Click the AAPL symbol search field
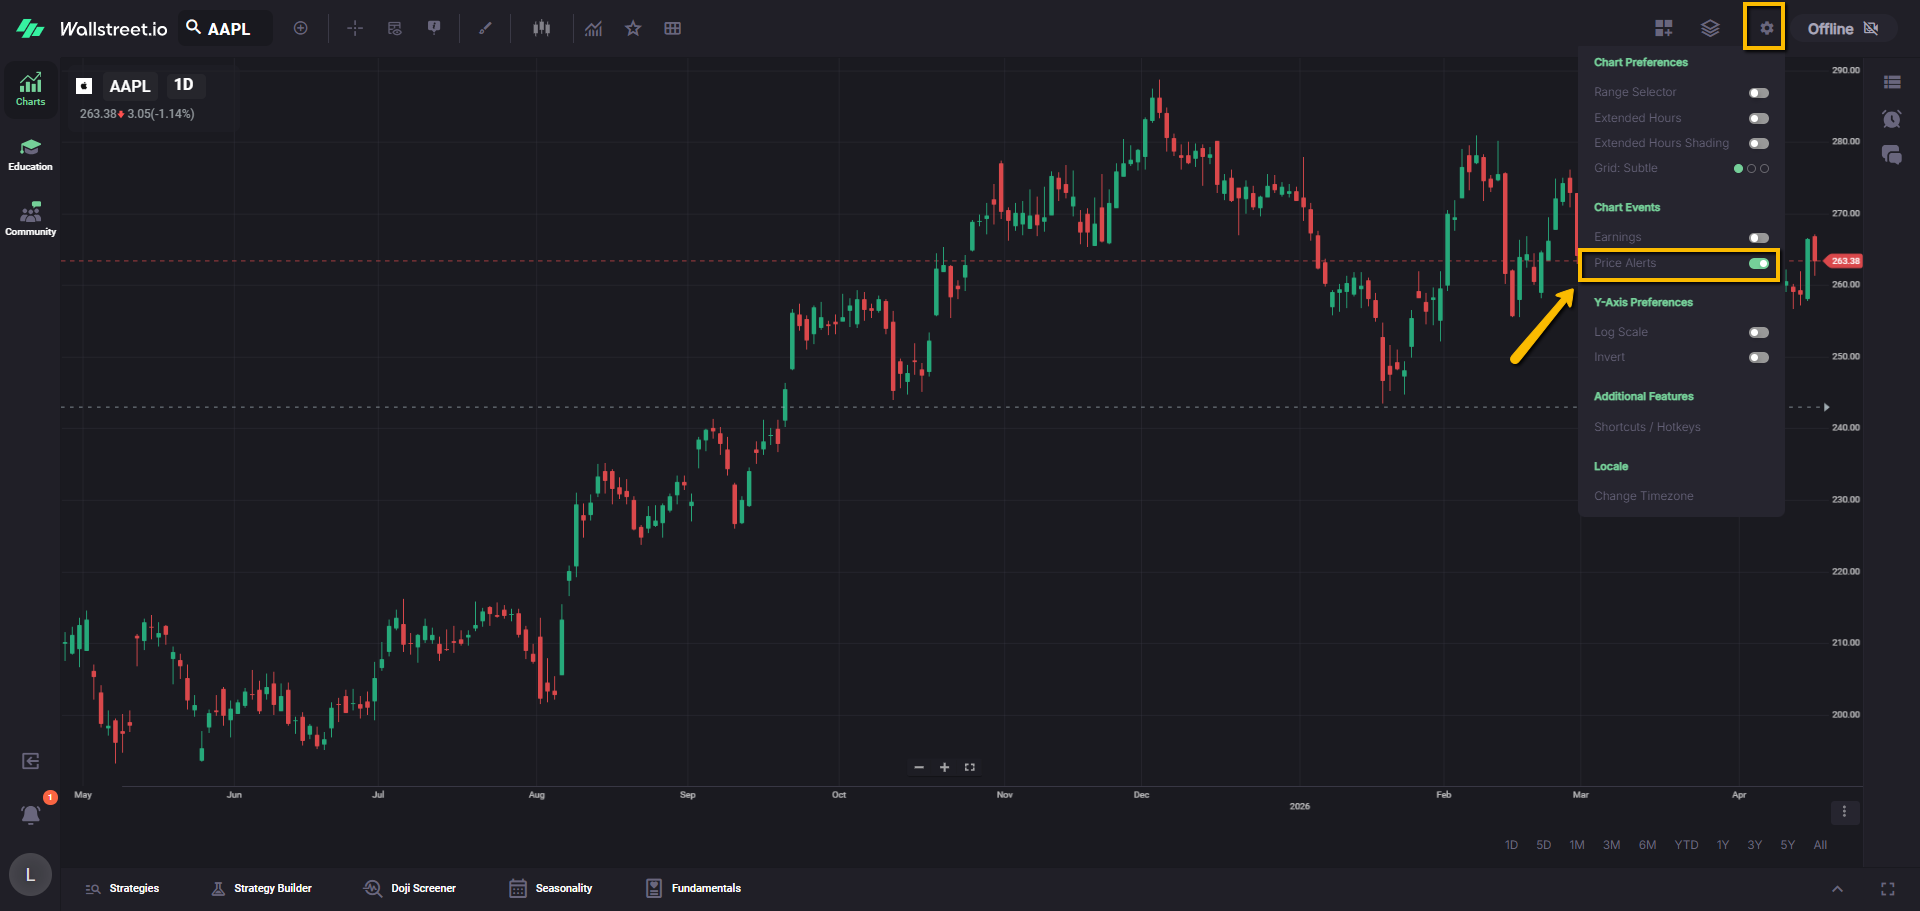 point(228,29)
